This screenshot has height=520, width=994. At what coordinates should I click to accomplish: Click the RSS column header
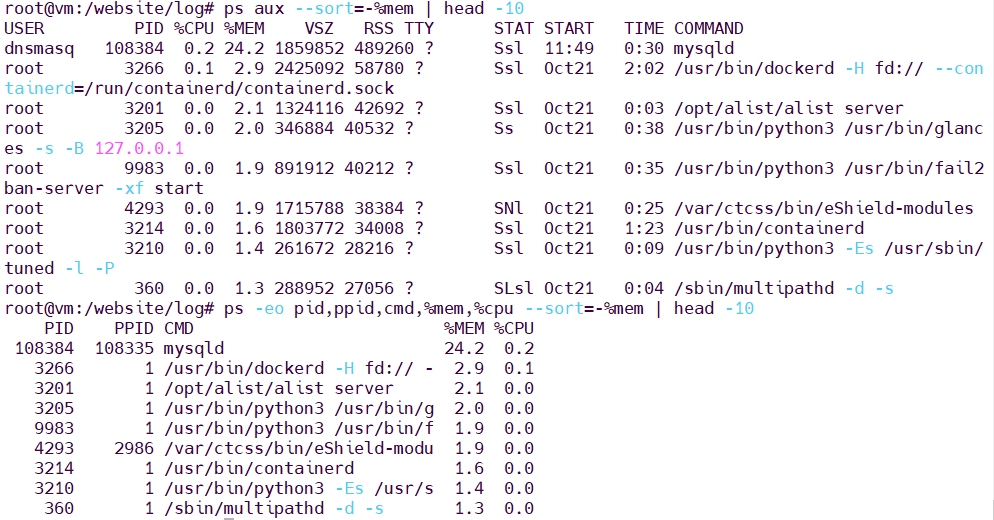click(379, 28)
